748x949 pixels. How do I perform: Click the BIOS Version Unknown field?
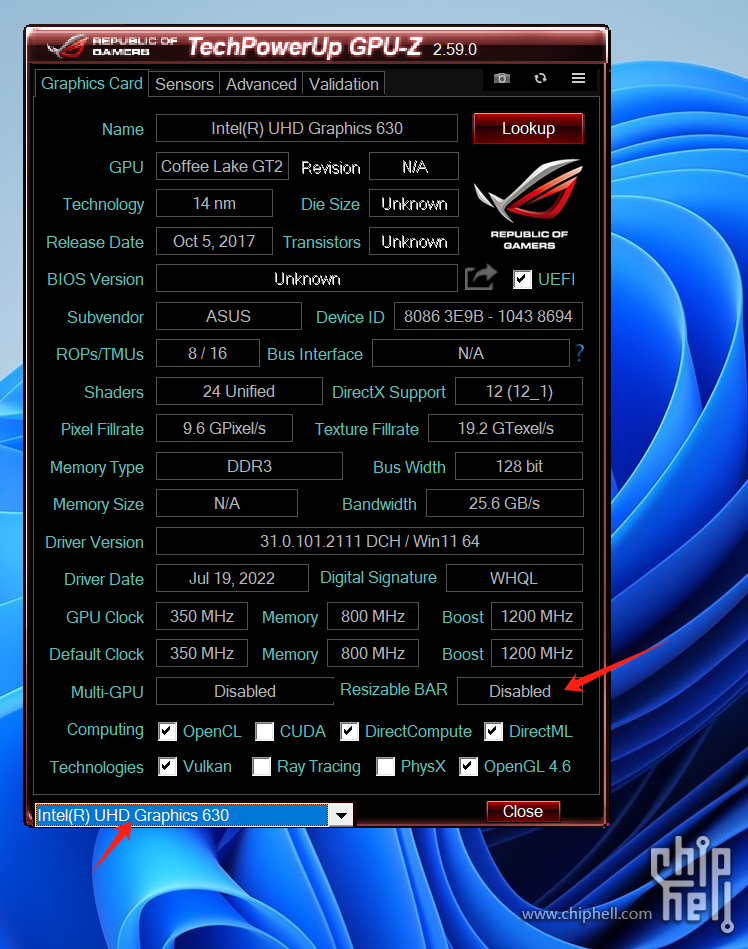tap(307, 278)
